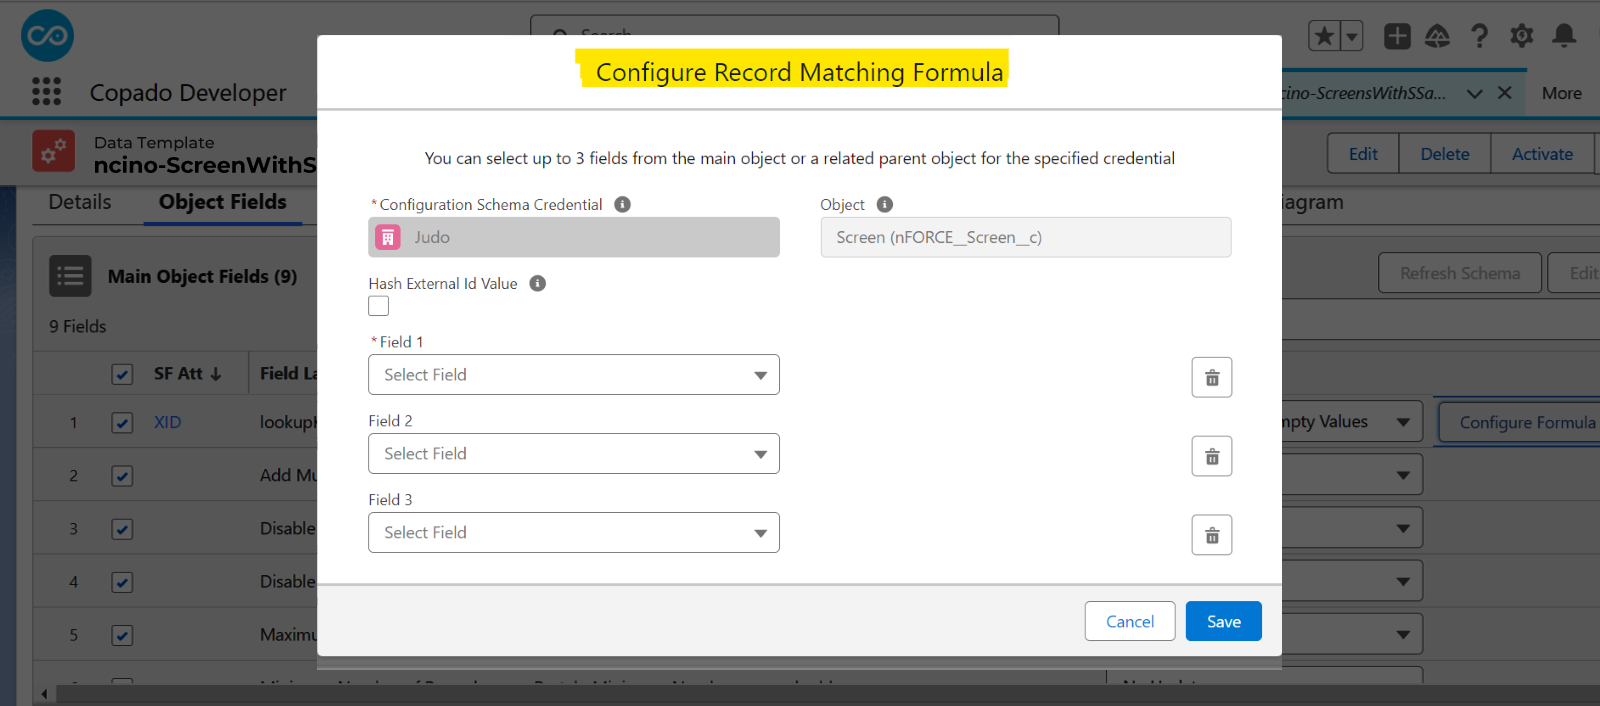Open the Setup gear icon
1600x706 pixels.
click(1522, 37)
